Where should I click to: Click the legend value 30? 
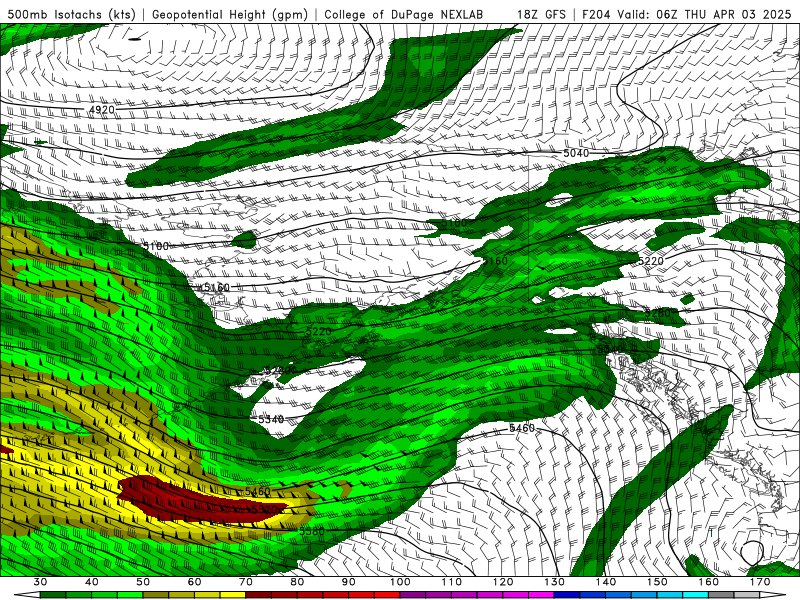click(40, 582)
